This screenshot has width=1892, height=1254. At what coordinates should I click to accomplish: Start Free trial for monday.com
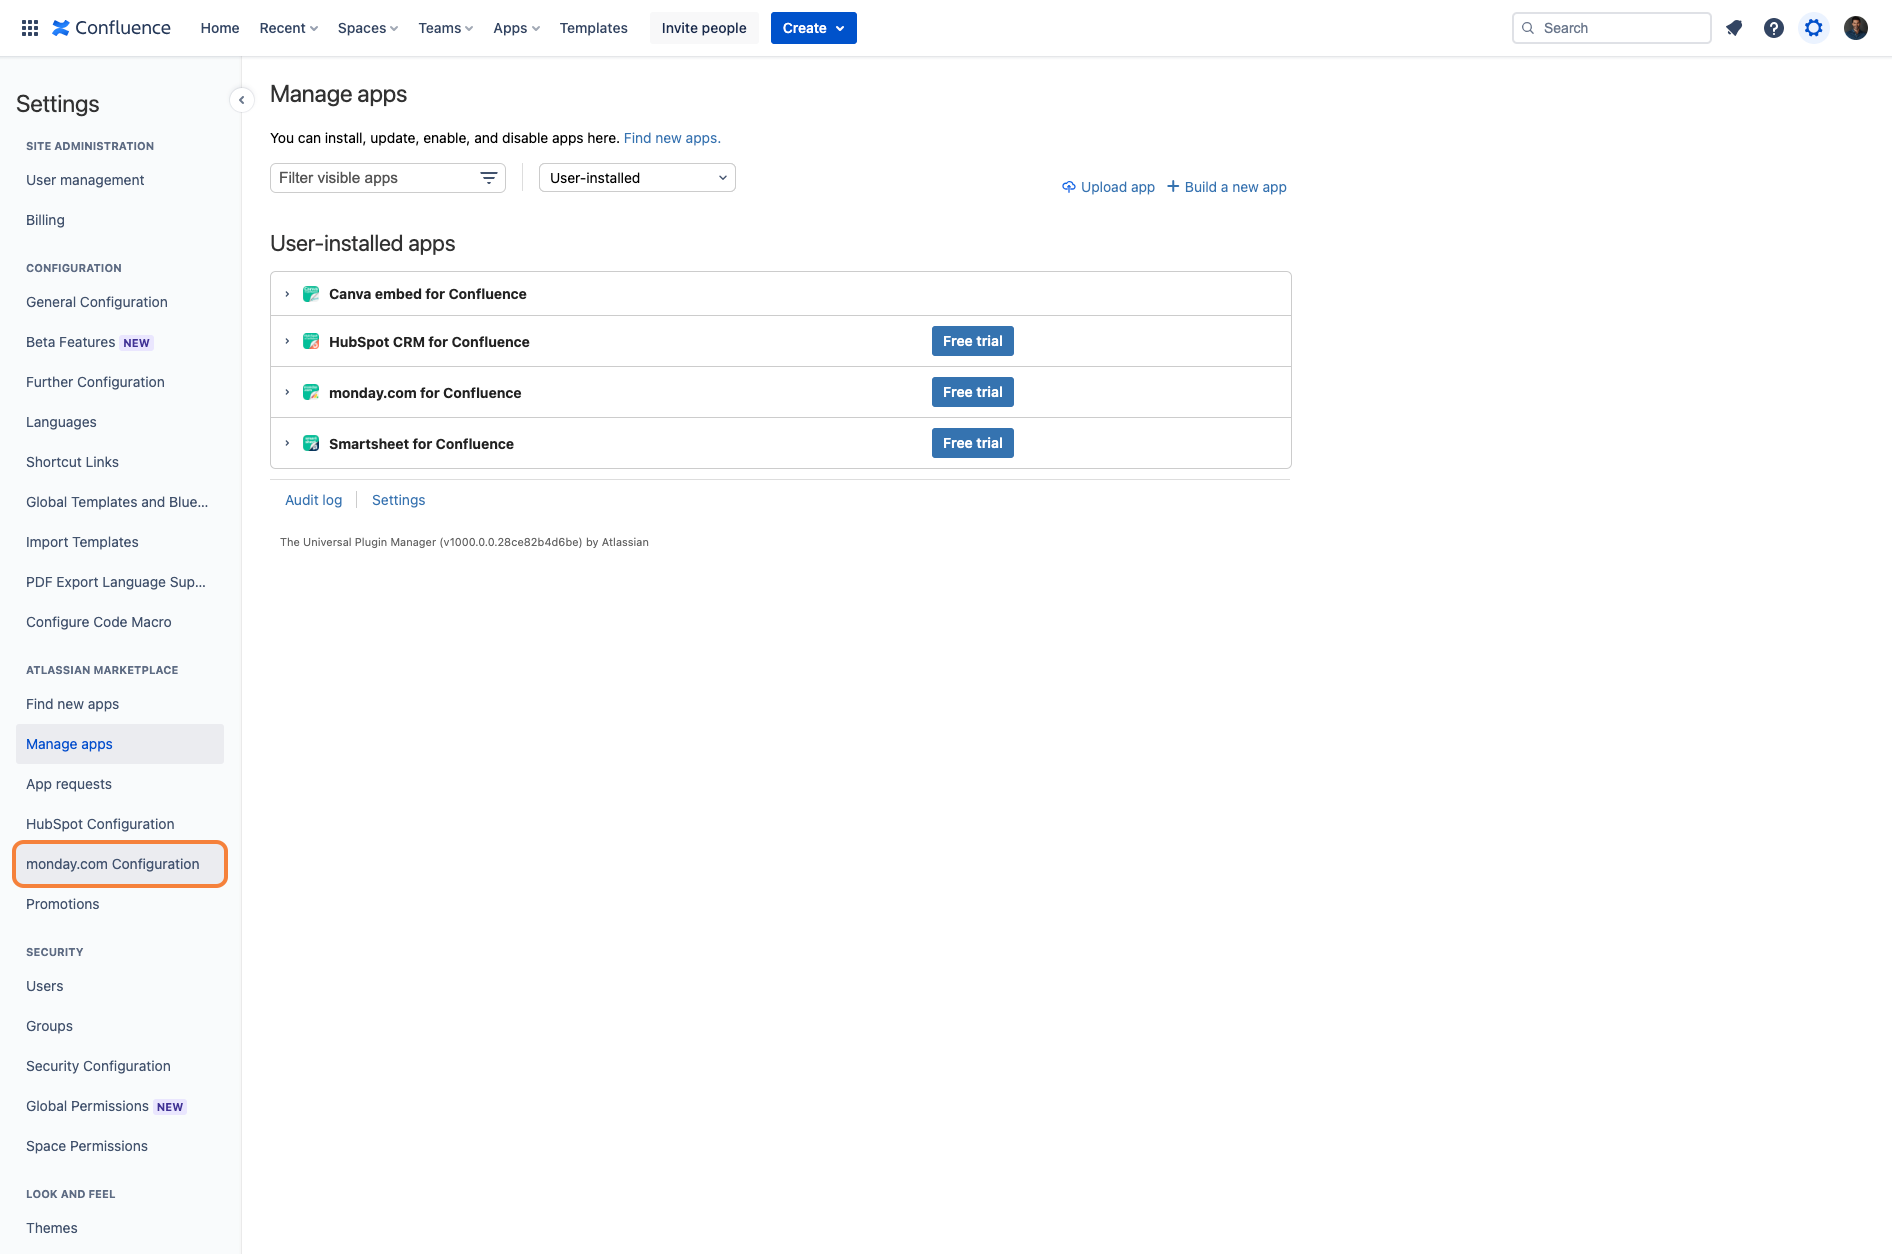coord(973,392)
